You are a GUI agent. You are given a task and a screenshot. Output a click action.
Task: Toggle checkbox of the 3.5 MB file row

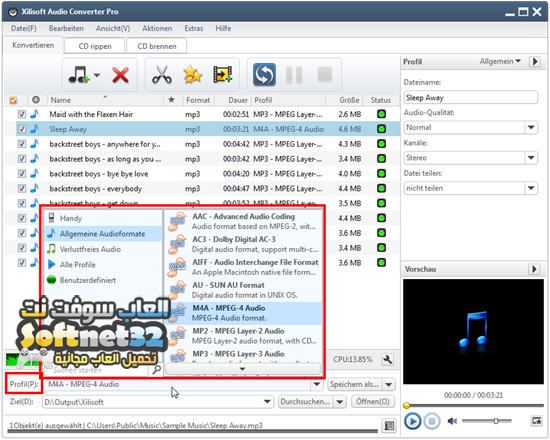click(x=22, y=203)
